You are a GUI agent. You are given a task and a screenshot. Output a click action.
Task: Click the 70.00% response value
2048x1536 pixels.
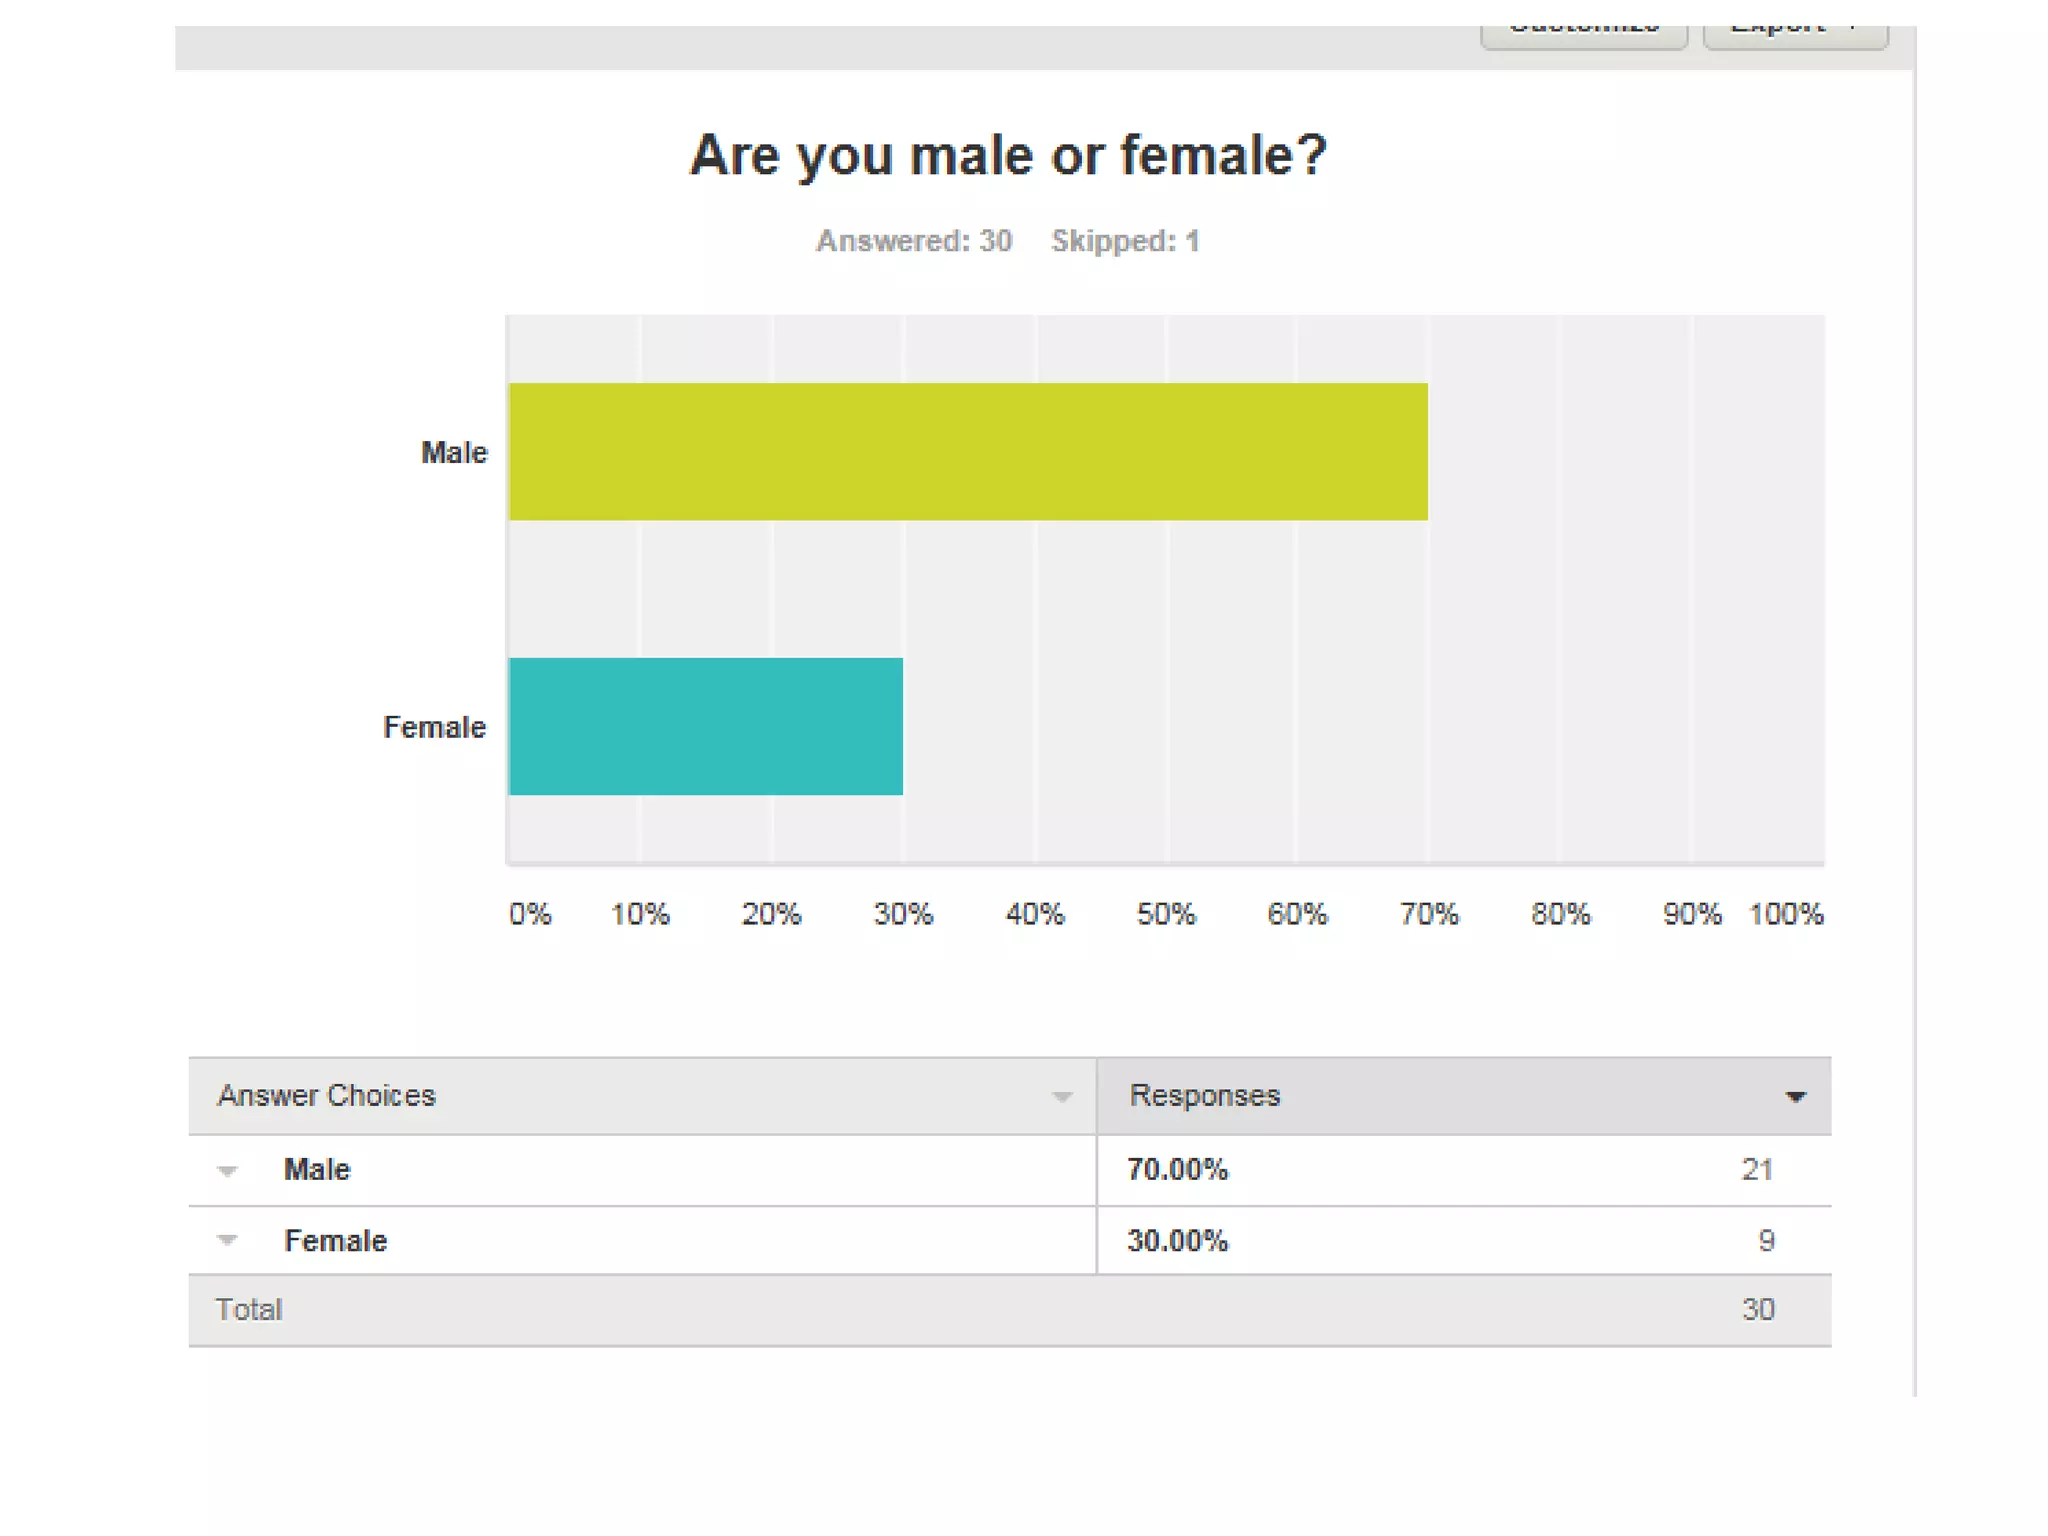pos(1177,1170)
